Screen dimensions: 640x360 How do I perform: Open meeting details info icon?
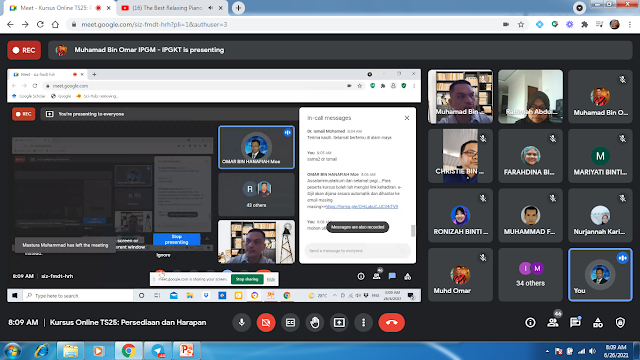click(530, 322)
